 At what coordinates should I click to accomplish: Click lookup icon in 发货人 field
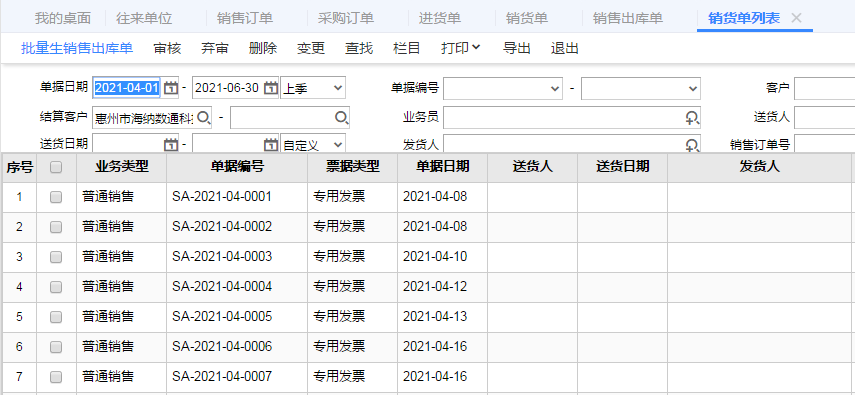click(692, 145)
